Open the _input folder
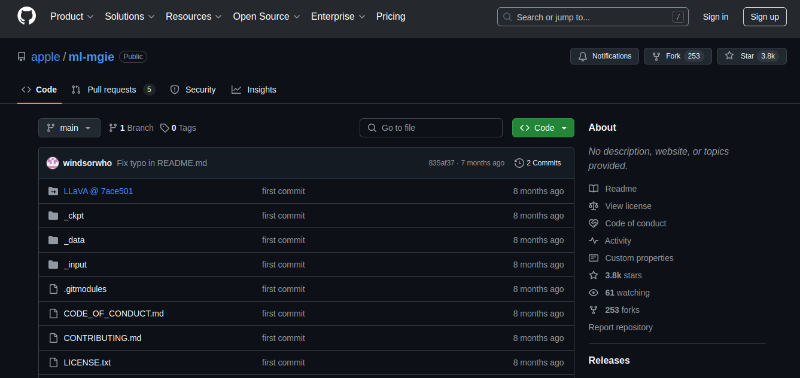The width and height of the screenshot is (800, 378). 76,265
